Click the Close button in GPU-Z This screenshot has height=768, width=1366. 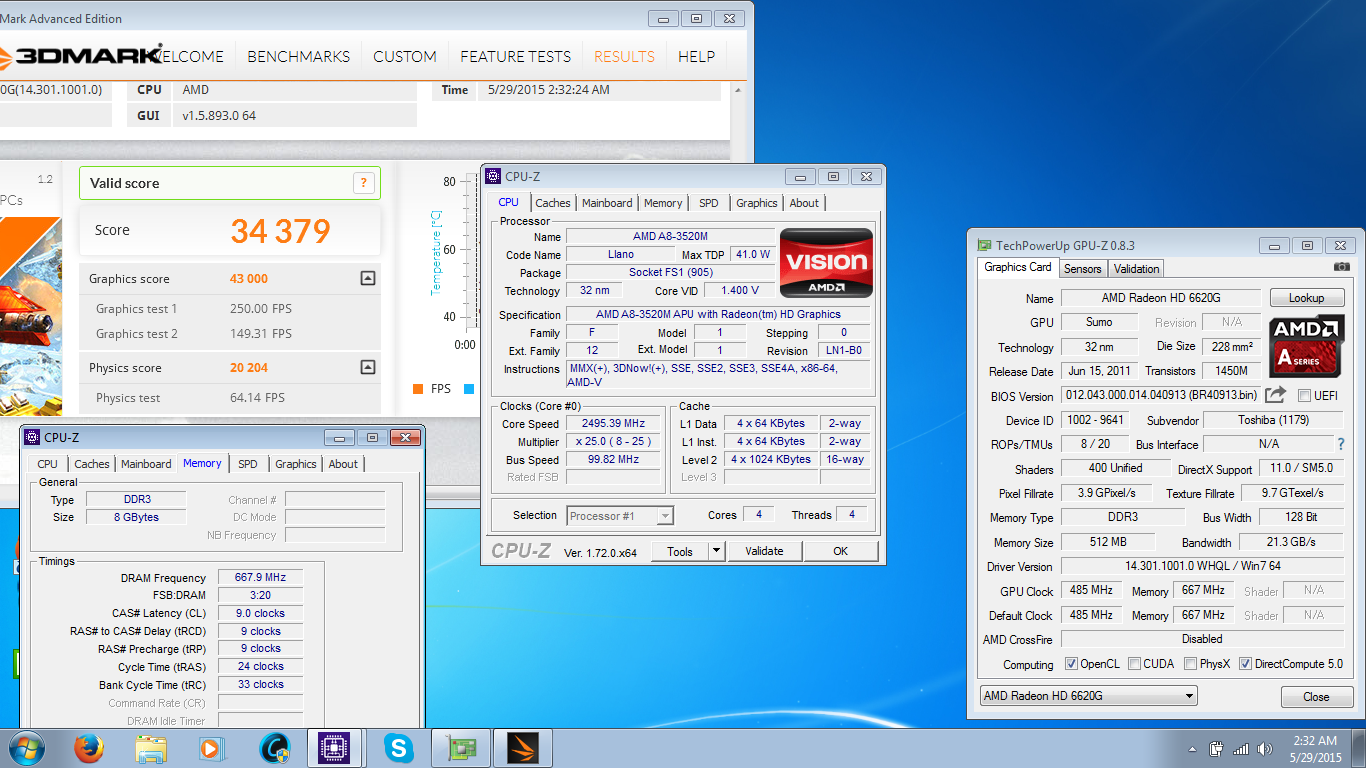point(1316,697)
